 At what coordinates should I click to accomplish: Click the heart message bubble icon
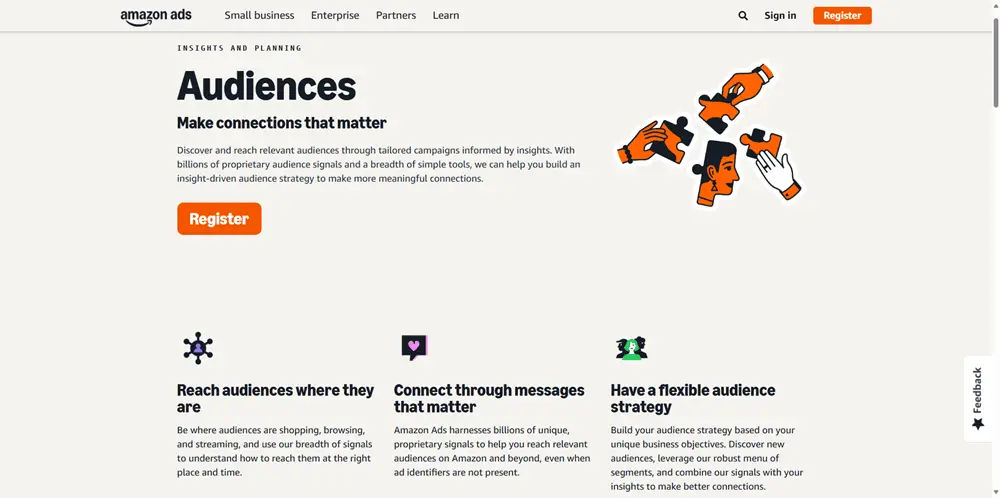(414, 347)
